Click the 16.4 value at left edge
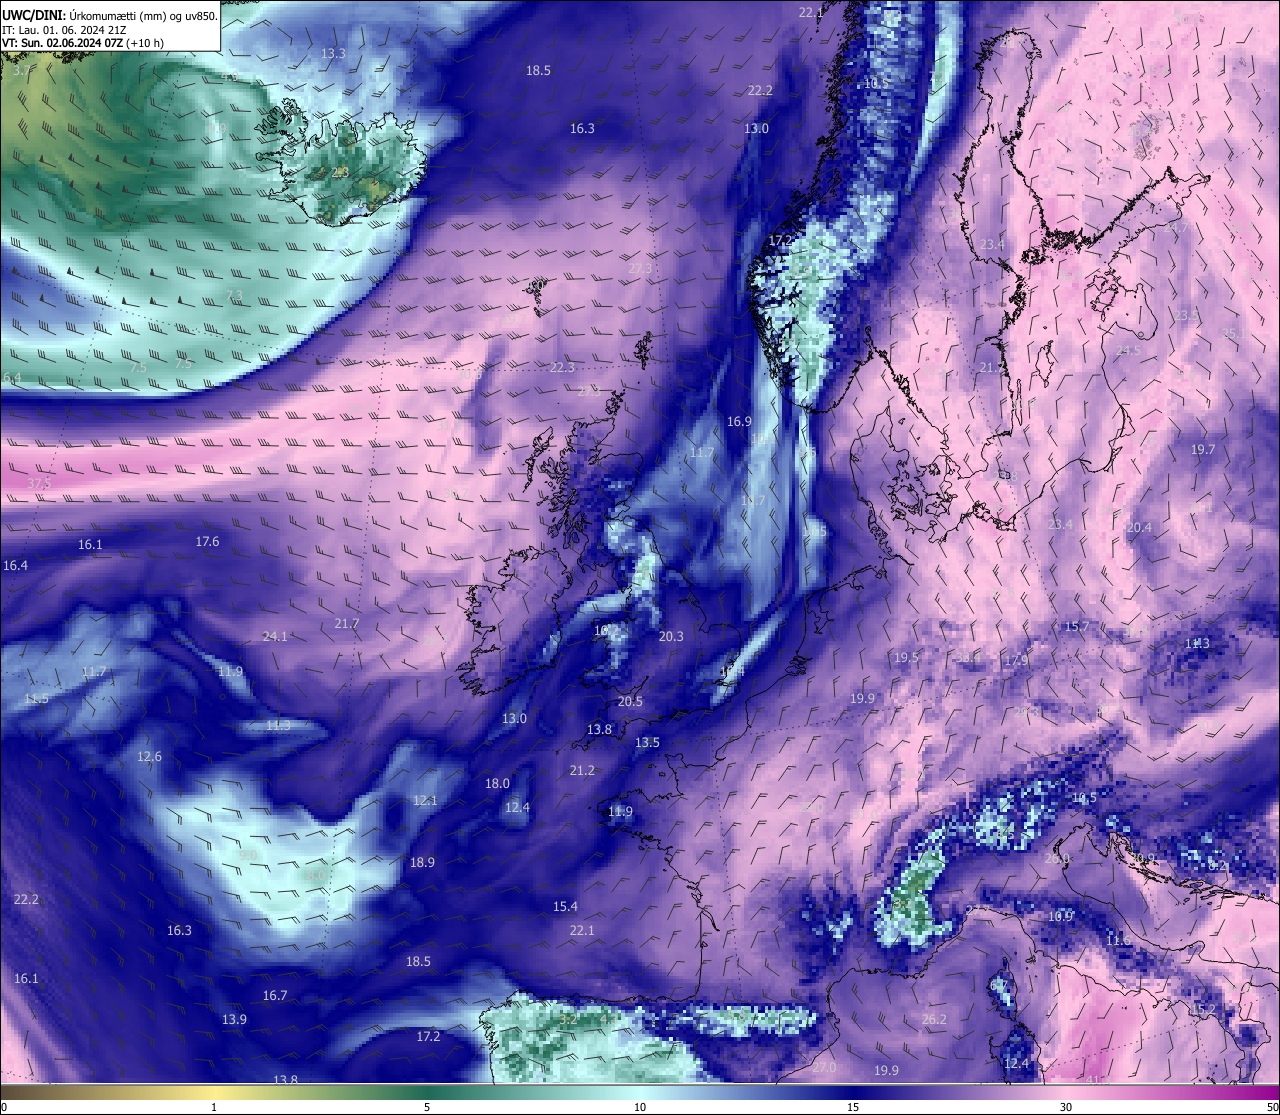 pos(15,565)
